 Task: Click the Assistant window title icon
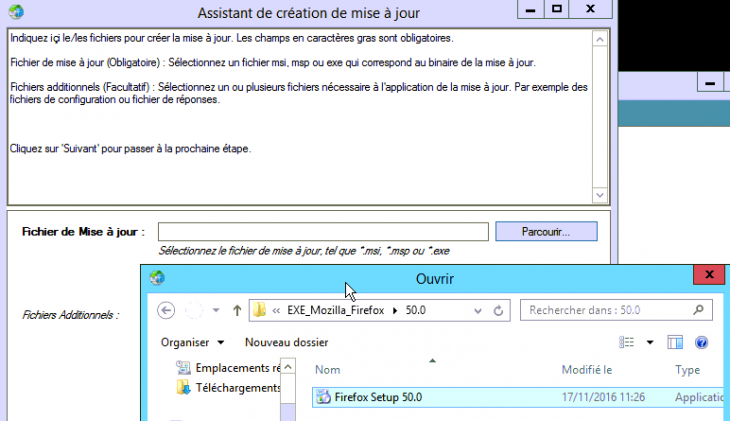click(x=16, y=11)
